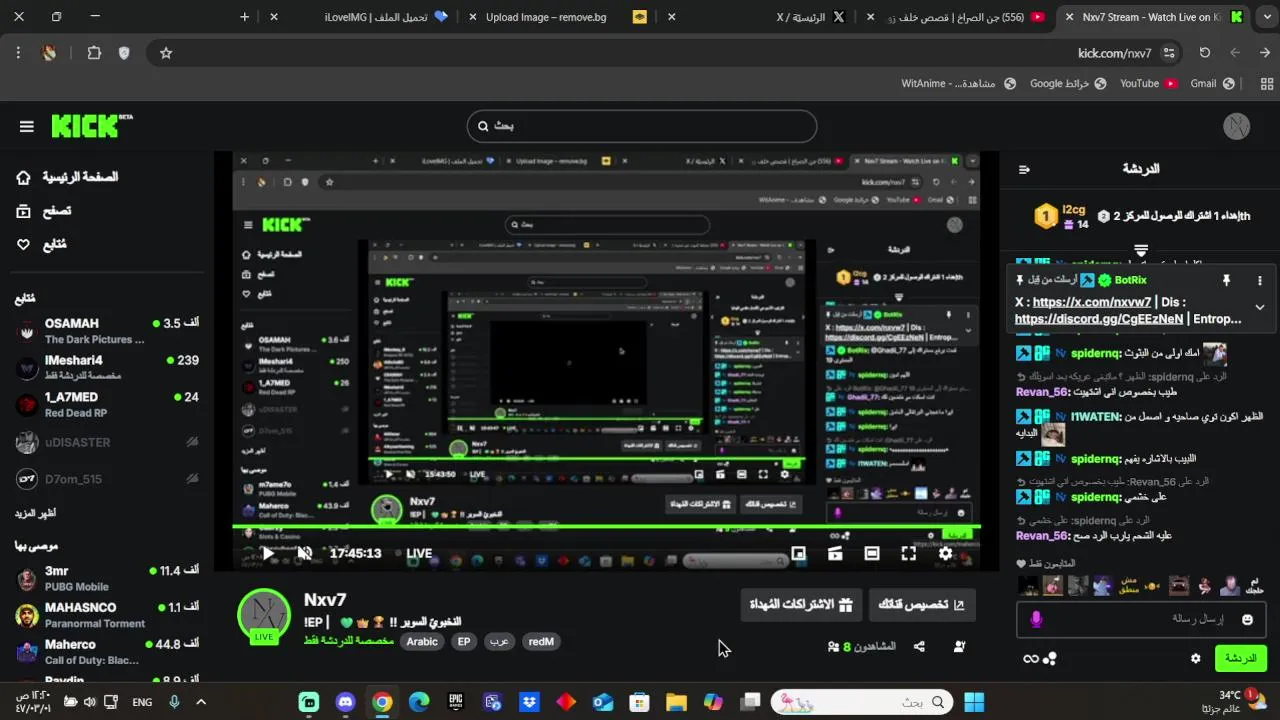Open the YouTube bookmark
The image size is (1280, 720).
pyautogui.click(x=1148, y=84)
